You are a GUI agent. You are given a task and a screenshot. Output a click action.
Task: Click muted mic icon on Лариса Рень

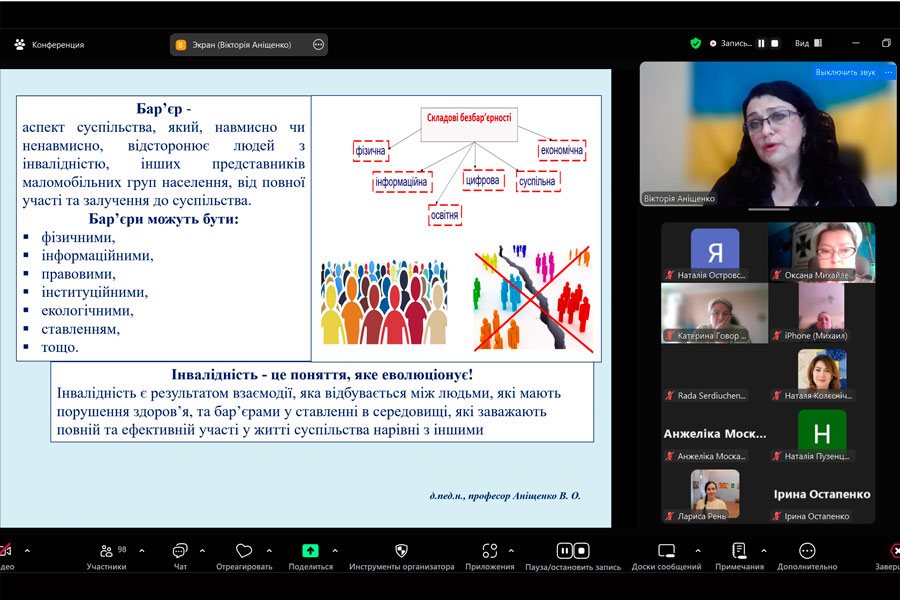670,516
